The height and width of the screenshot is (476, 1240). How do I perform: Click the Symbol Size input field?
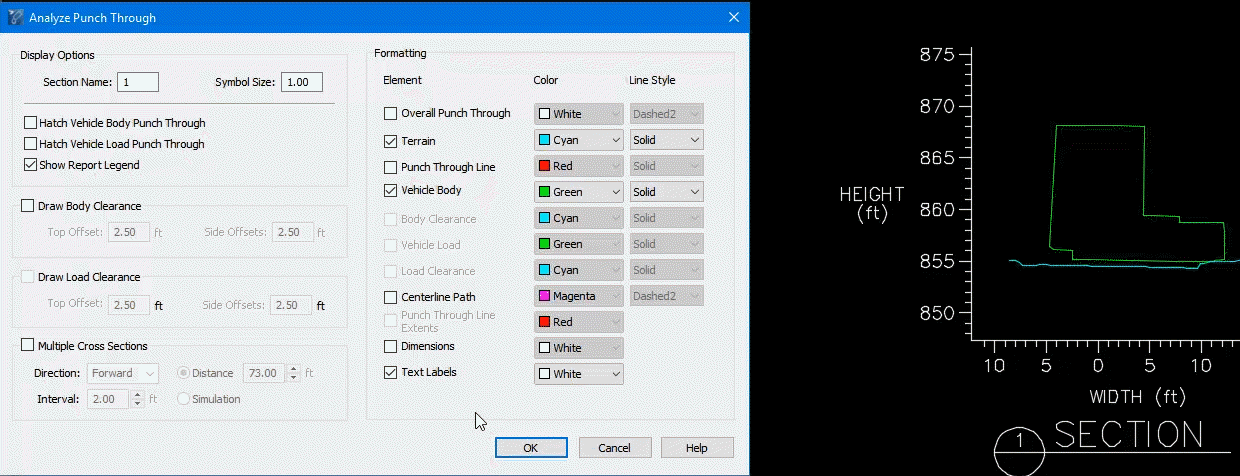click(301, 82)
